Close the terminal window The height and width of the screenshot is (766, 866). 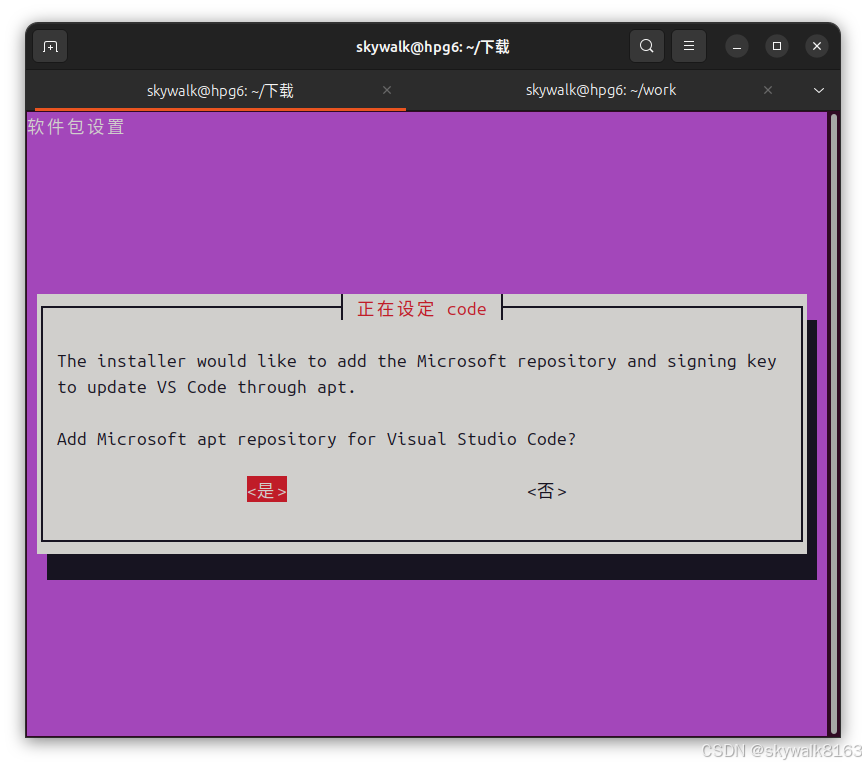pyautogui.click(x=817, y=46)
